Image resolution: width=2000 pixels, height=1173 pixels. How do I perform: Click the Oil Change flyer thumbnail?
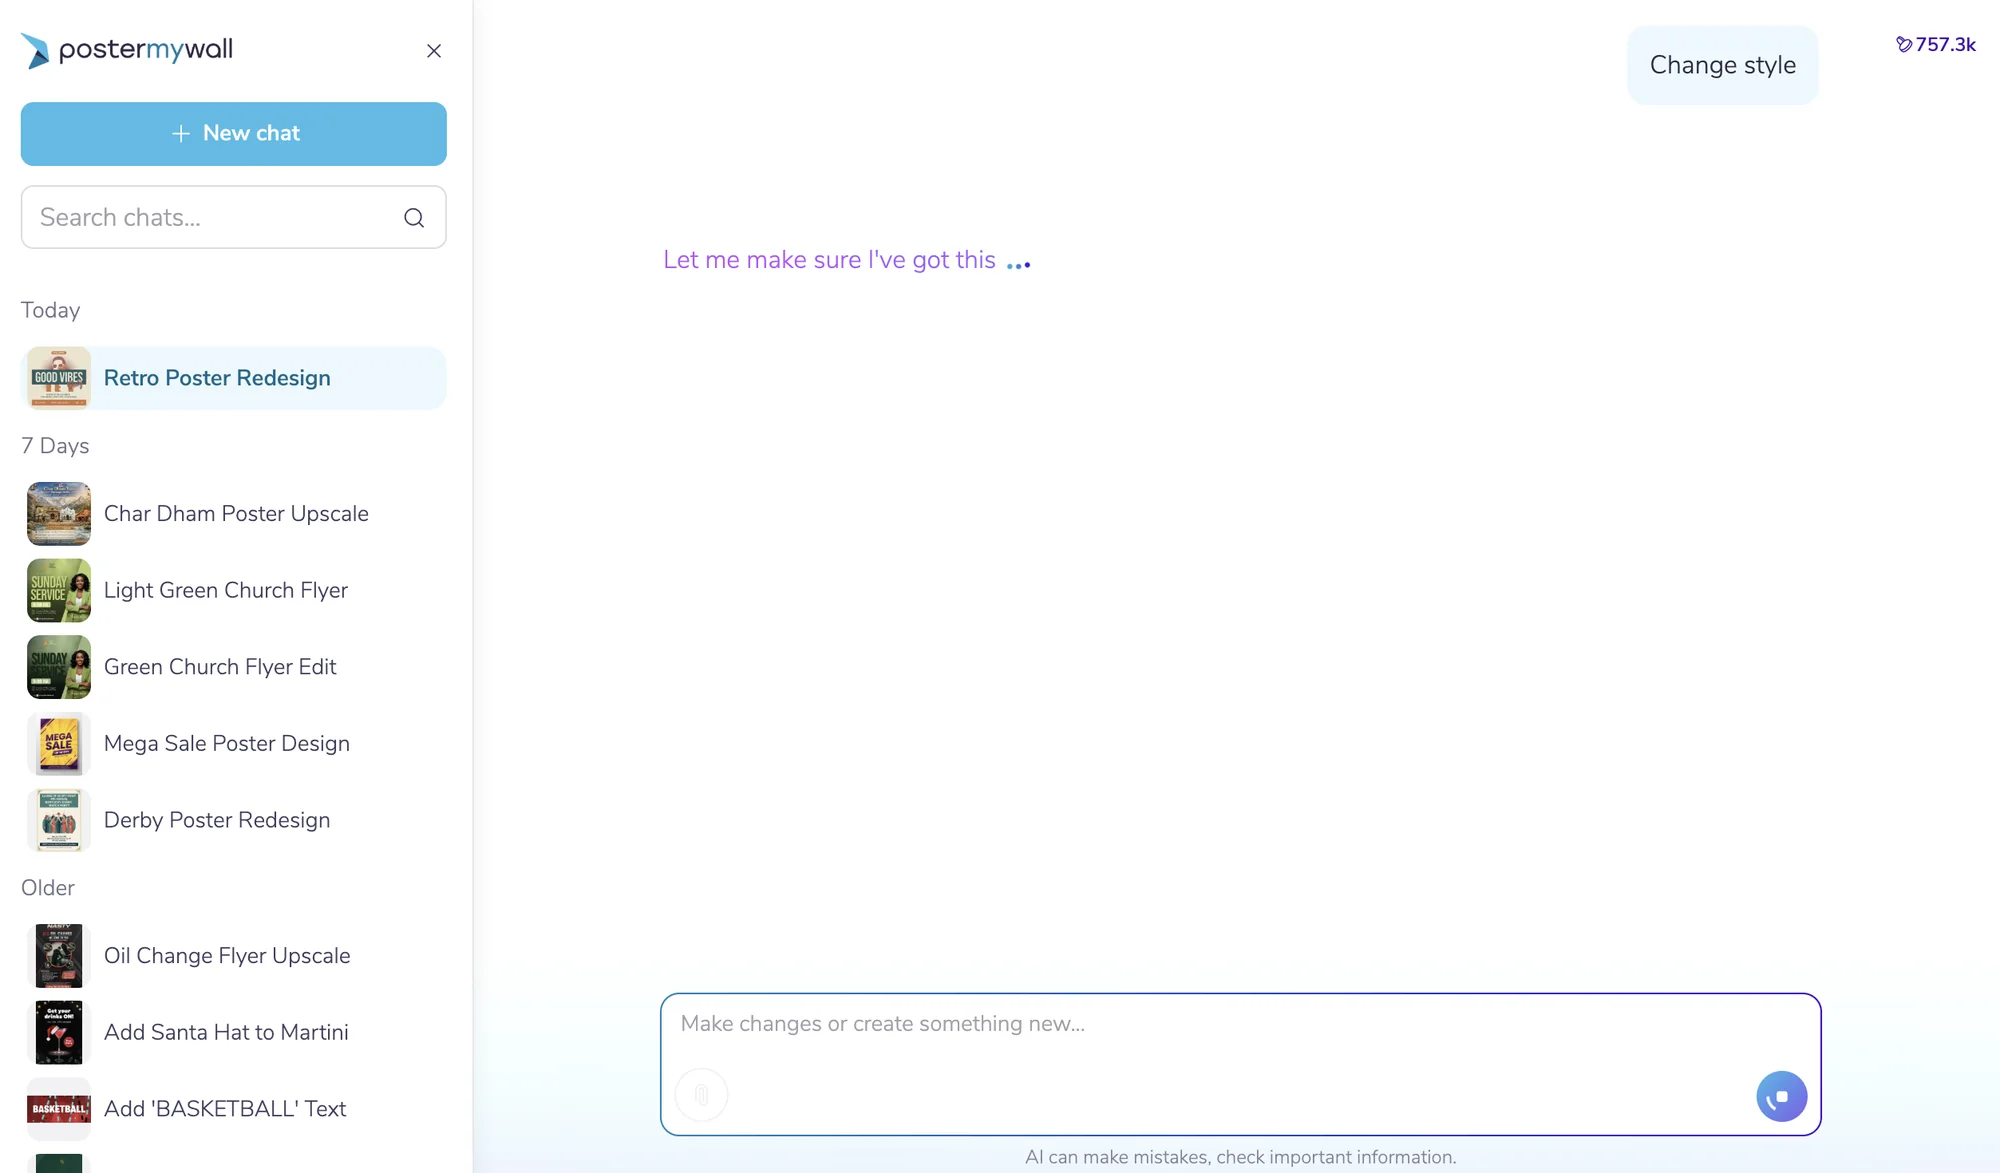click(x=59, y=956)
